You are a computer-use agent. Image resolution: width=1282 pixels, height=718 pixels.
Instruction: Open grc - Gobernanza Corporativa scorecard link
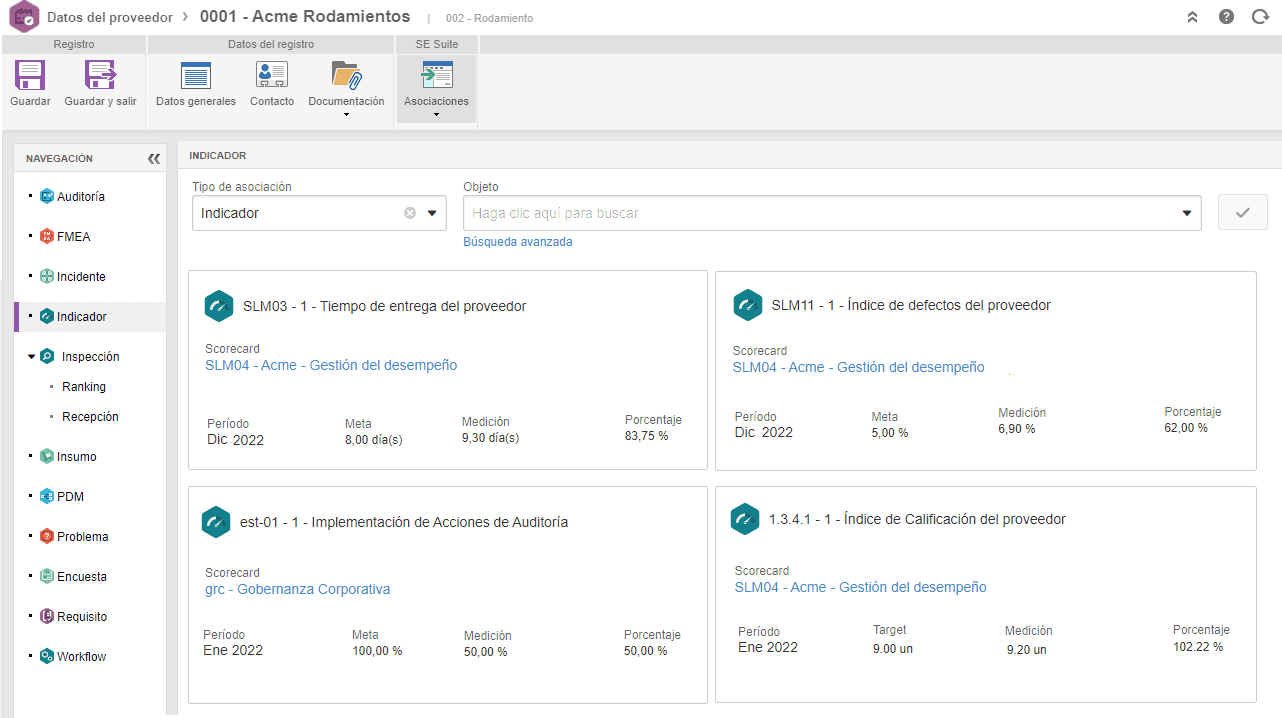298,589
